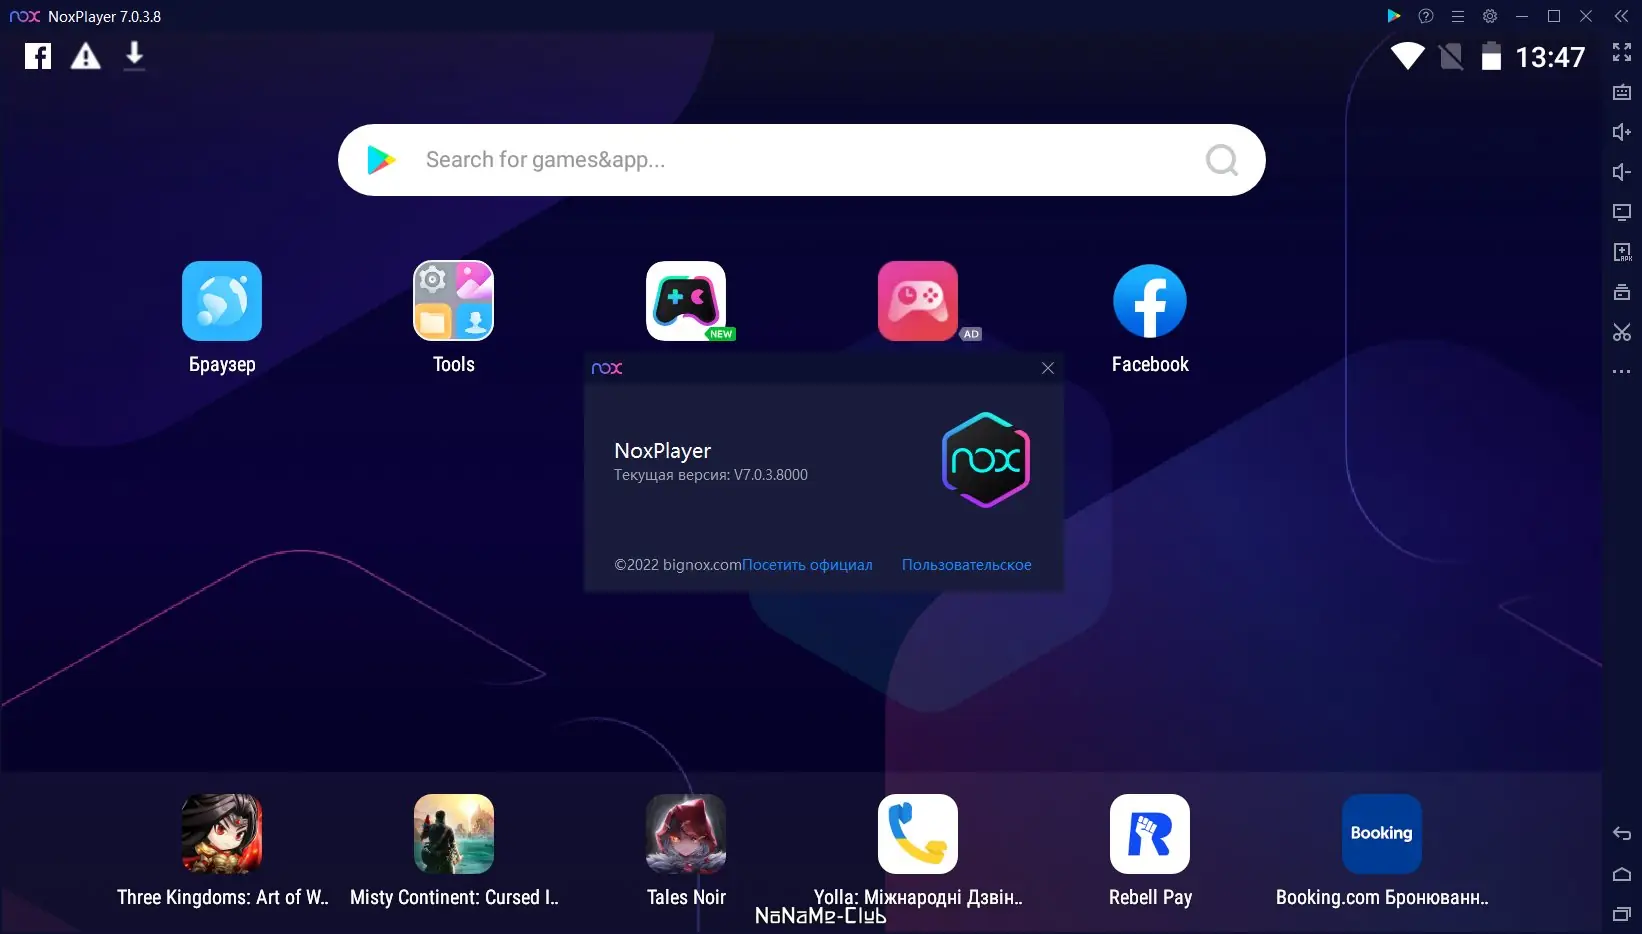Open the warning triangle notification
The width and height of the screenshot is (1642, 934).
click(86, 56)
